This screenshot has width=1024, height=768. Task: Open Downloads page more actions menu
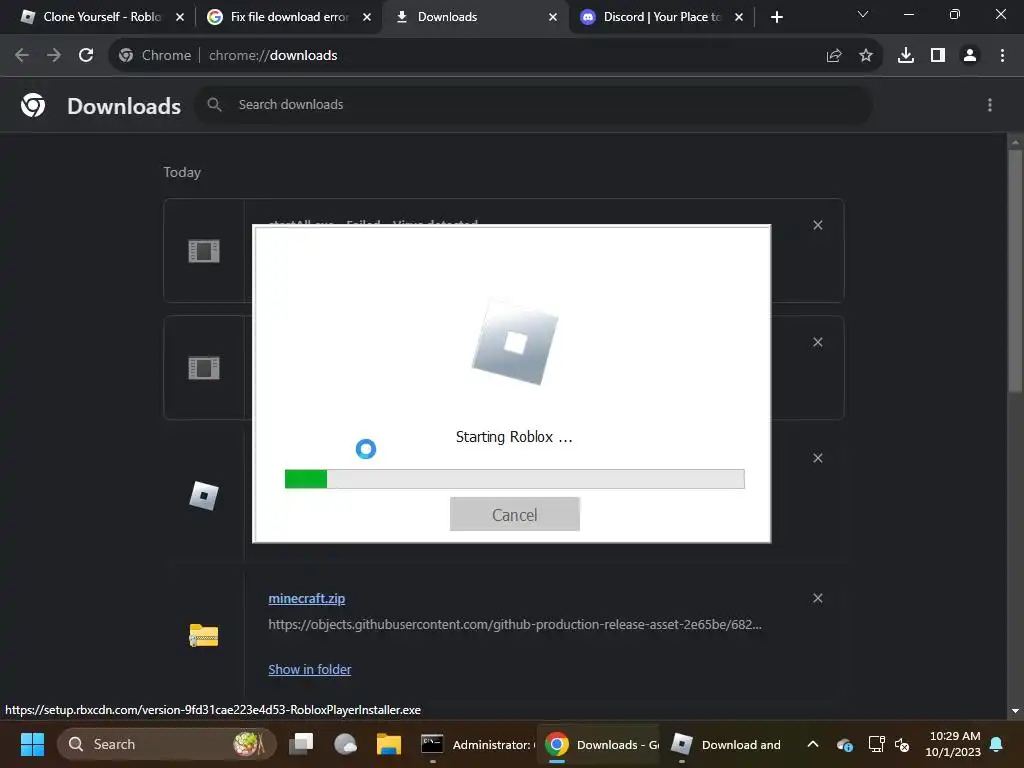click(x=990, y=105)
